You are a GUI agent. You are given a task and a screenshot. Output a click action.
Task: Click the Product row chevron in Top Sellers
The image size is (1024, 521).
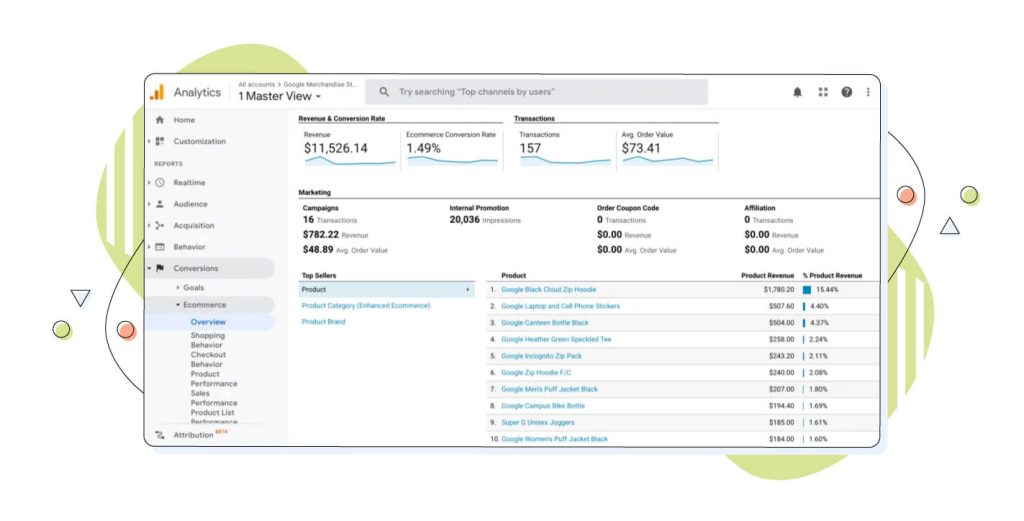click(x=468, y=289)
